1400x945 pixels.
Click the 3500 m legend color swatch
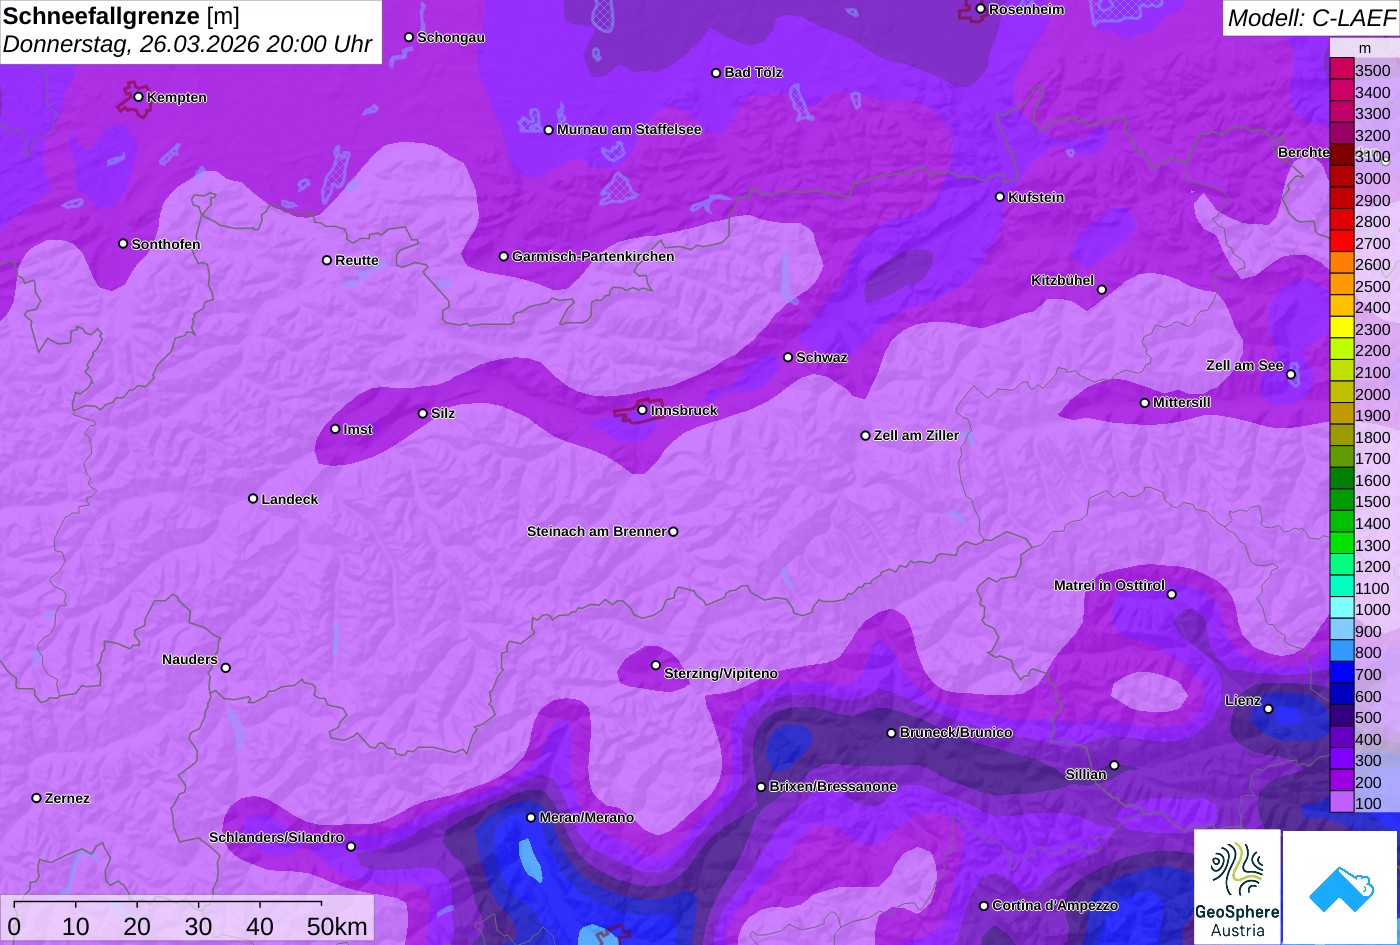coord(1341,70)
